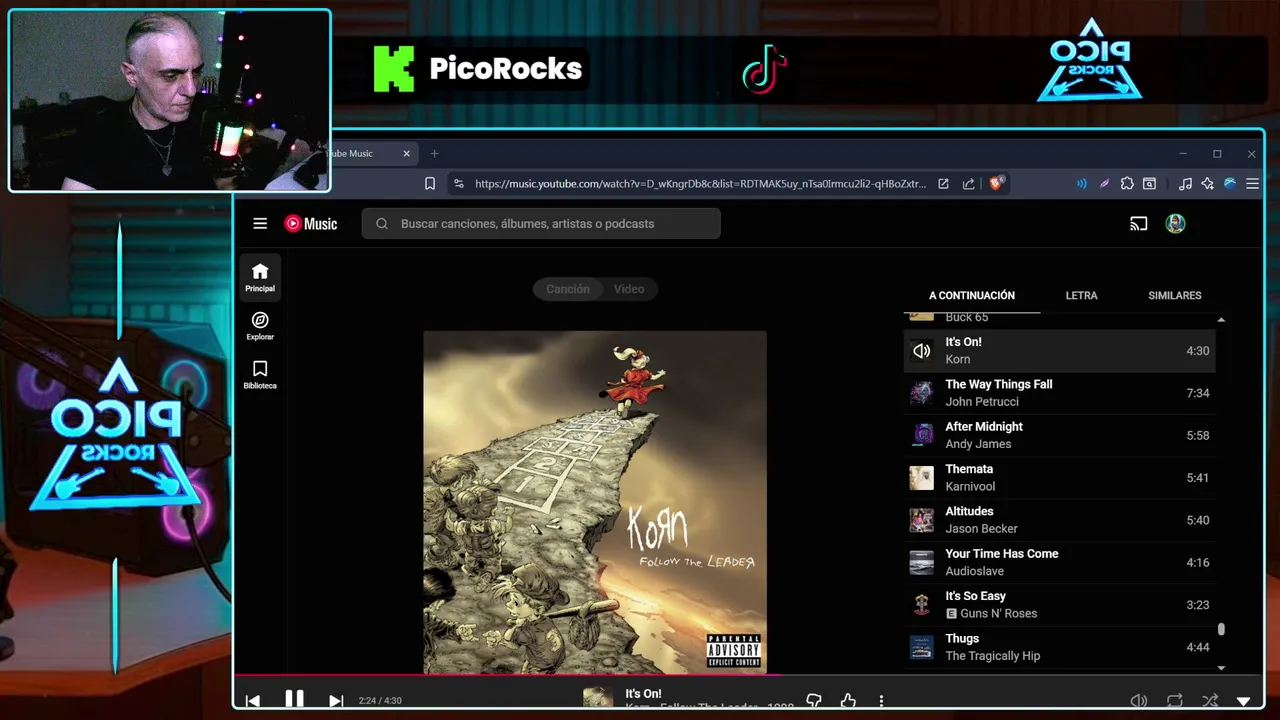Open the extensions puzzle icon

click(1127, 184)
